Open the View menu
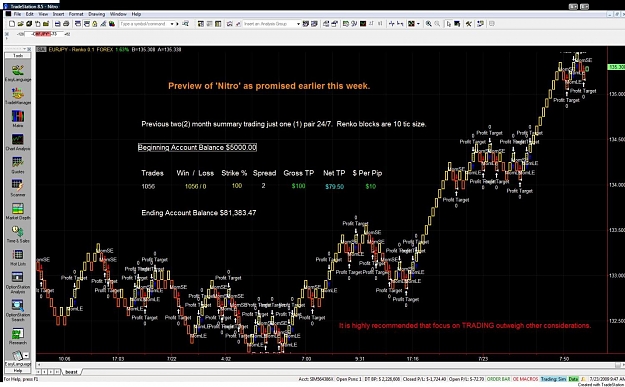 tap(43, 14)
